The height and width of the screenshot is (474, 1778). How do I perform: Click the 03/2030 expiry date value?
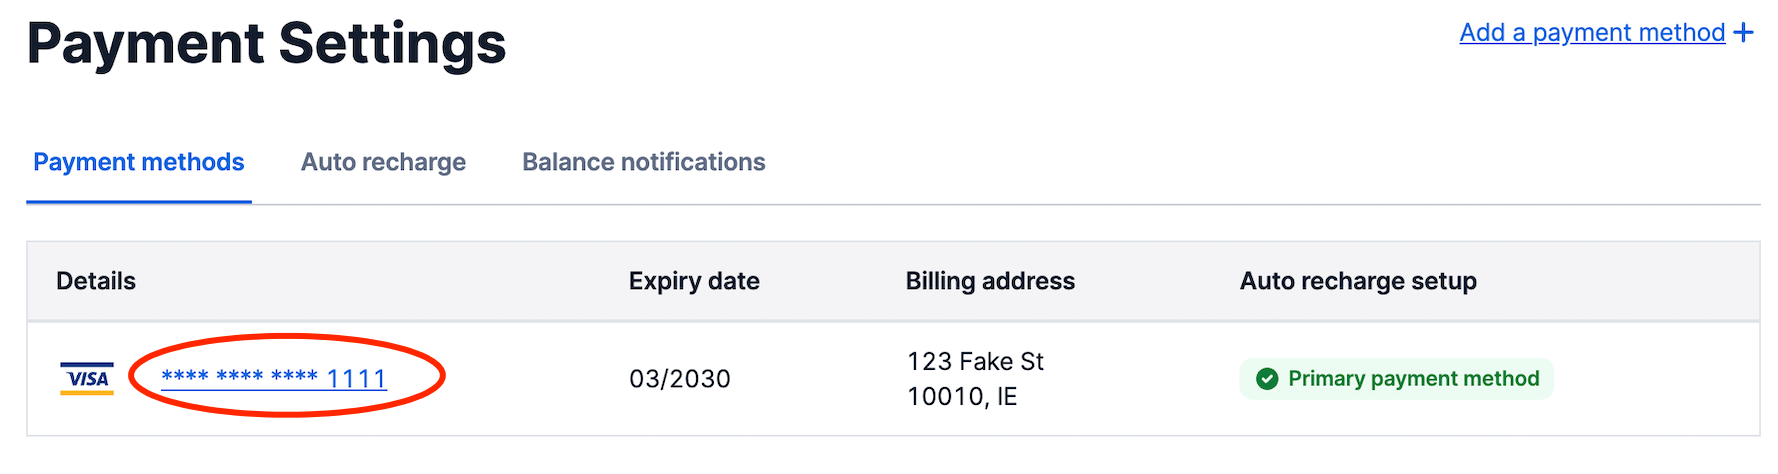click(680, 379)
